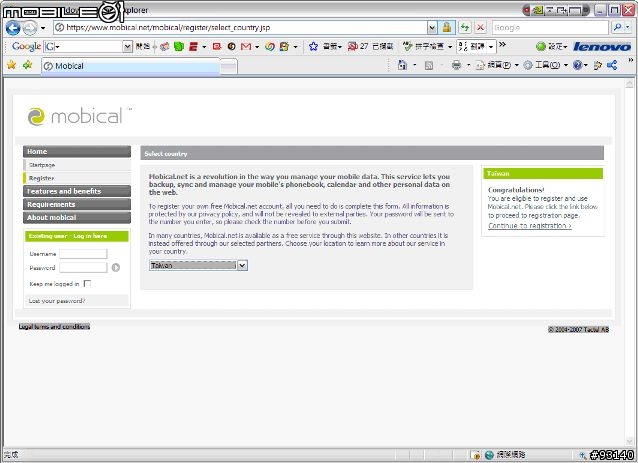
Task: Expand the address bar URL dropdown
Action: 432,28
